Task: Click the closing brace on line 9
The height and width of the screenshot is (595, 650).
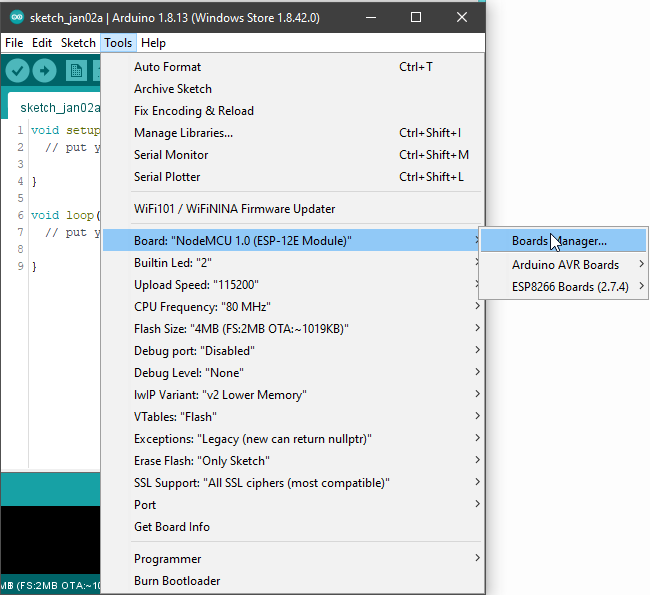Action: point(34,266)
